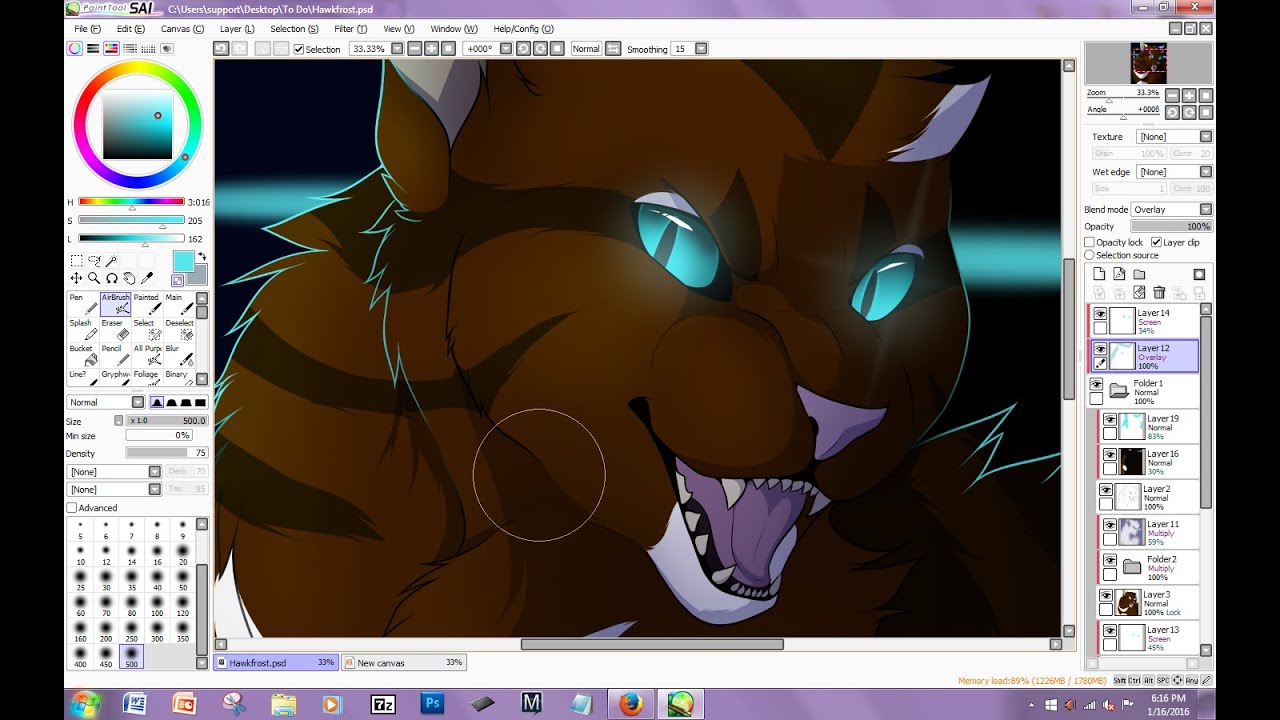Hide Layer14 using its eye icon
This screenshot has height=720, width=1280.
tap(1100, 314)
